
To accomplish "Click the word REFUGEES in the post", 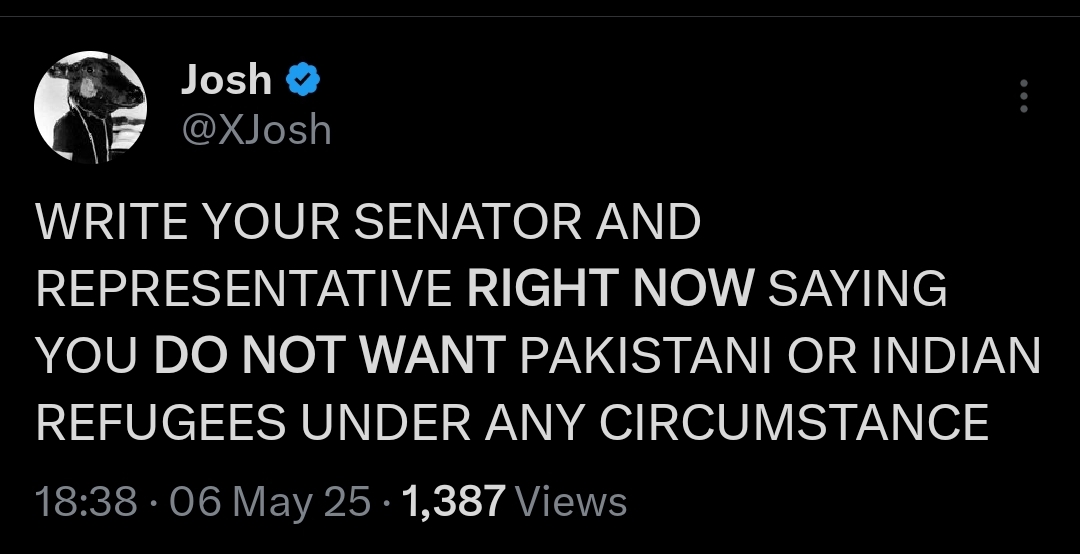I will (160, 422).
